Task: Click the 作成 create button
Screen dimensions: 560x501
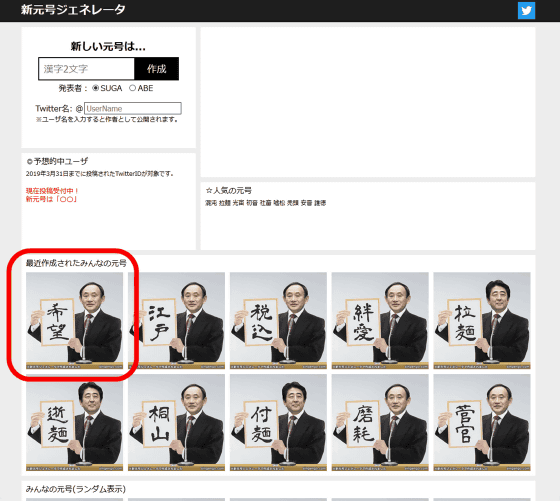Action: point(156,69)
